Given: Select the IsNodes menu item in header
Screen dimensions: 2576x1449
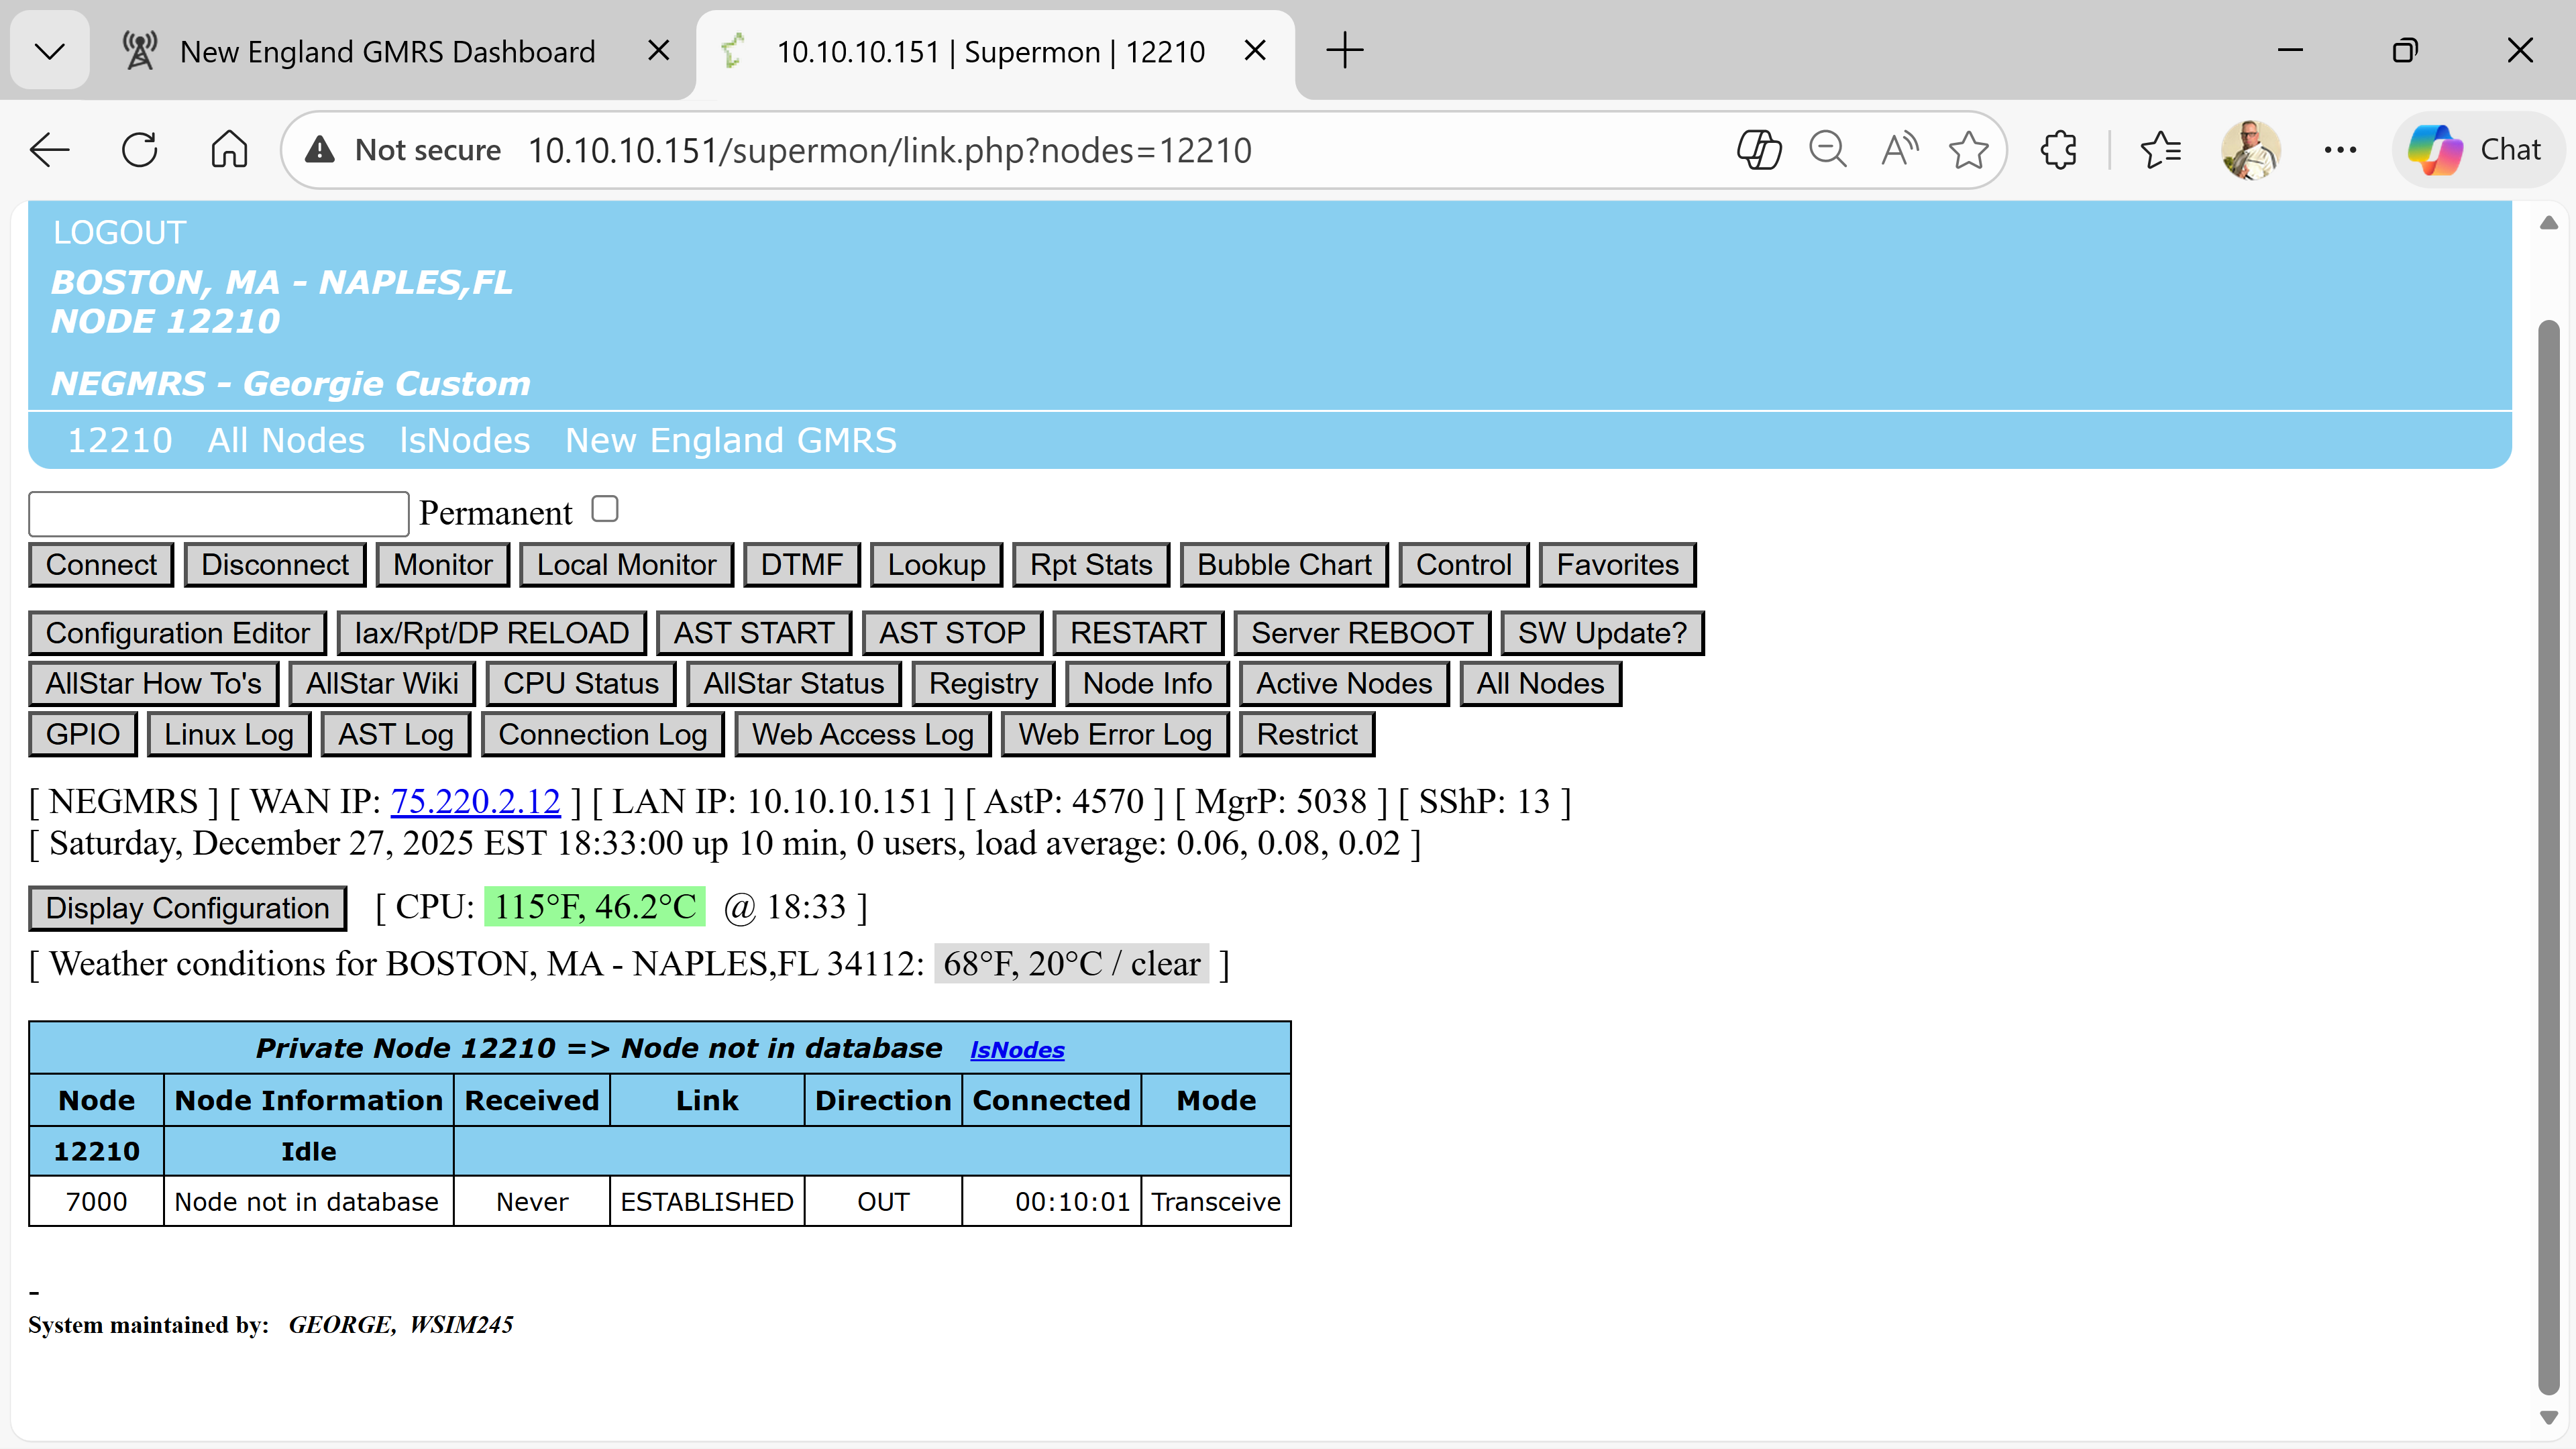Looking at the screenshot, I should tap(464, 440).
